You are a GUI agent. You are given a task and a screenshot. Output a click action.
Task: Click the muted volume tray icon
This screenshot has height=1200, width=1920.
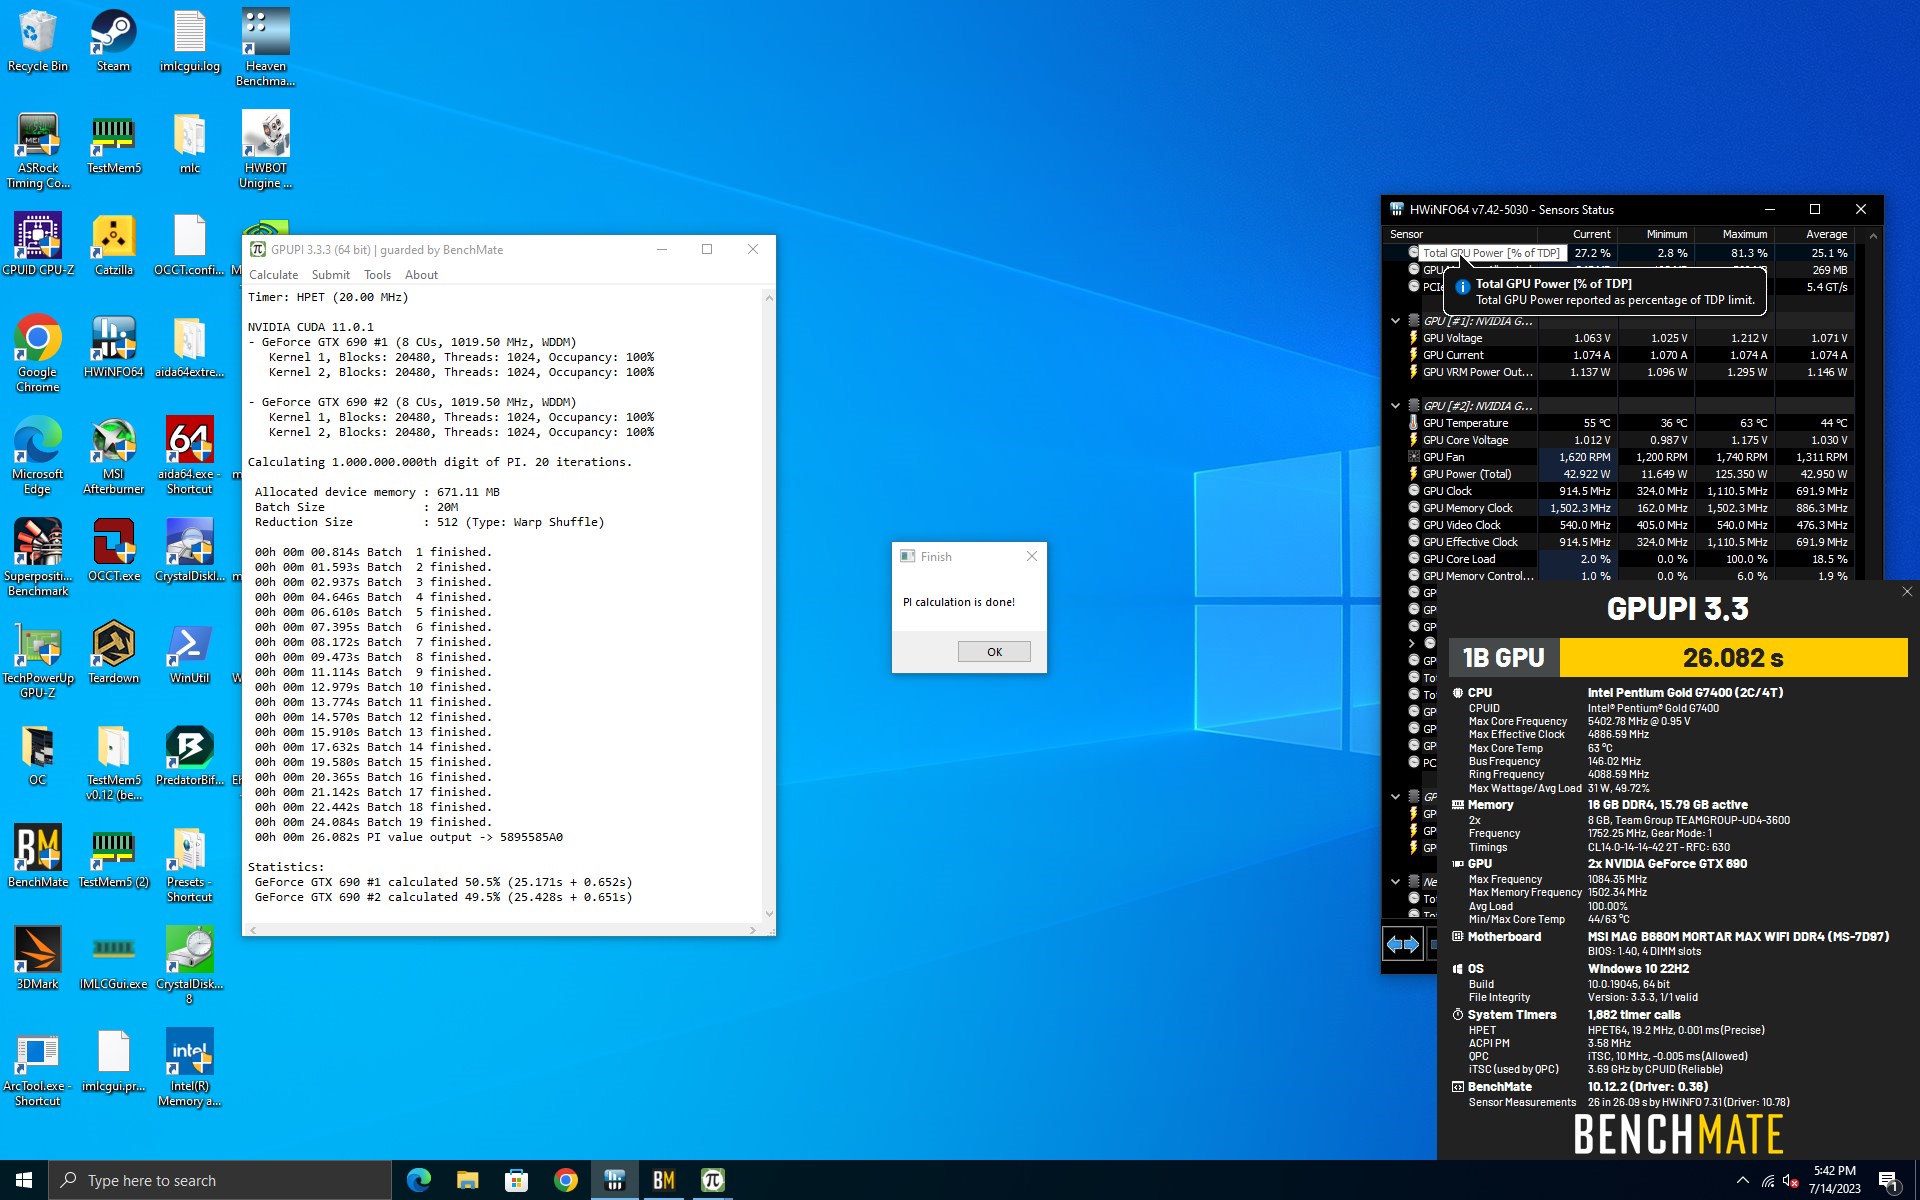[1791, 1181]
